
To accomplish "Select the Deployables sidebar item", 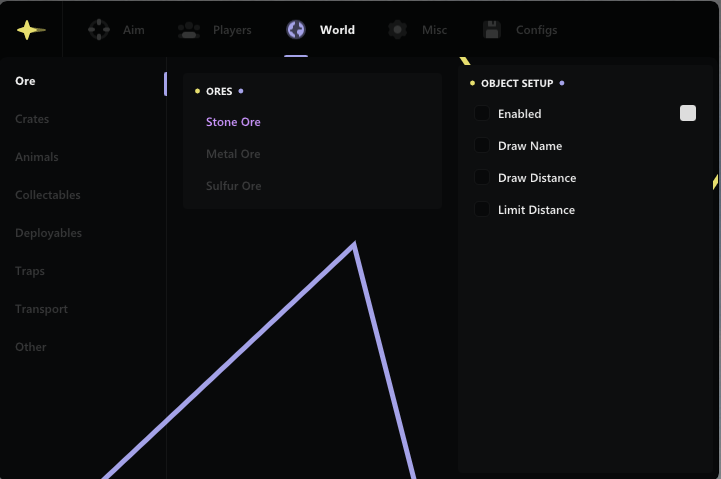I will [x=49, y=233].
